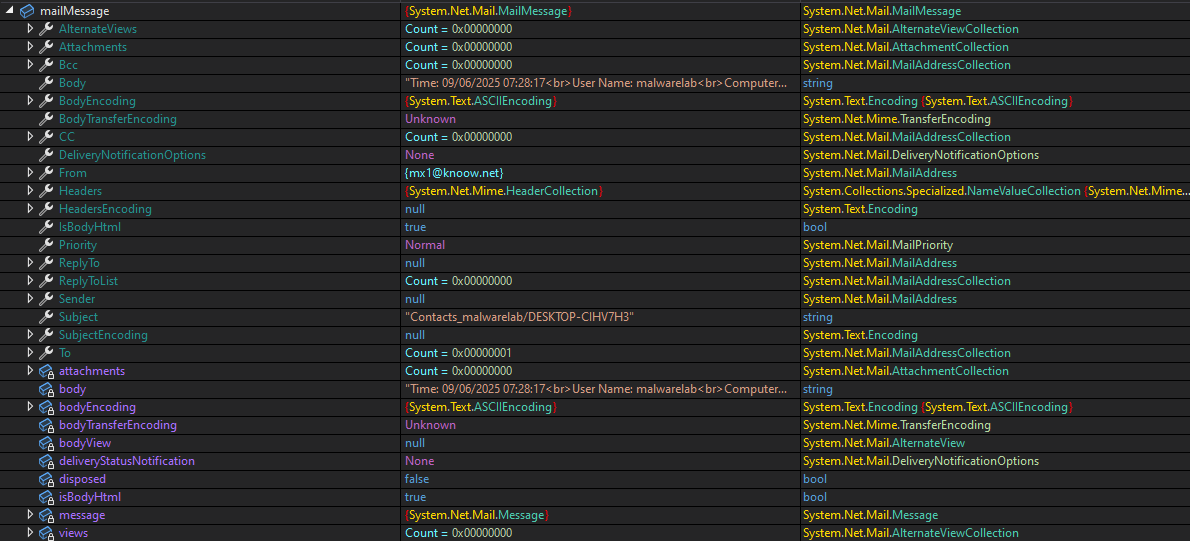Select the AlternateViews property row

[x=97, y=29]
